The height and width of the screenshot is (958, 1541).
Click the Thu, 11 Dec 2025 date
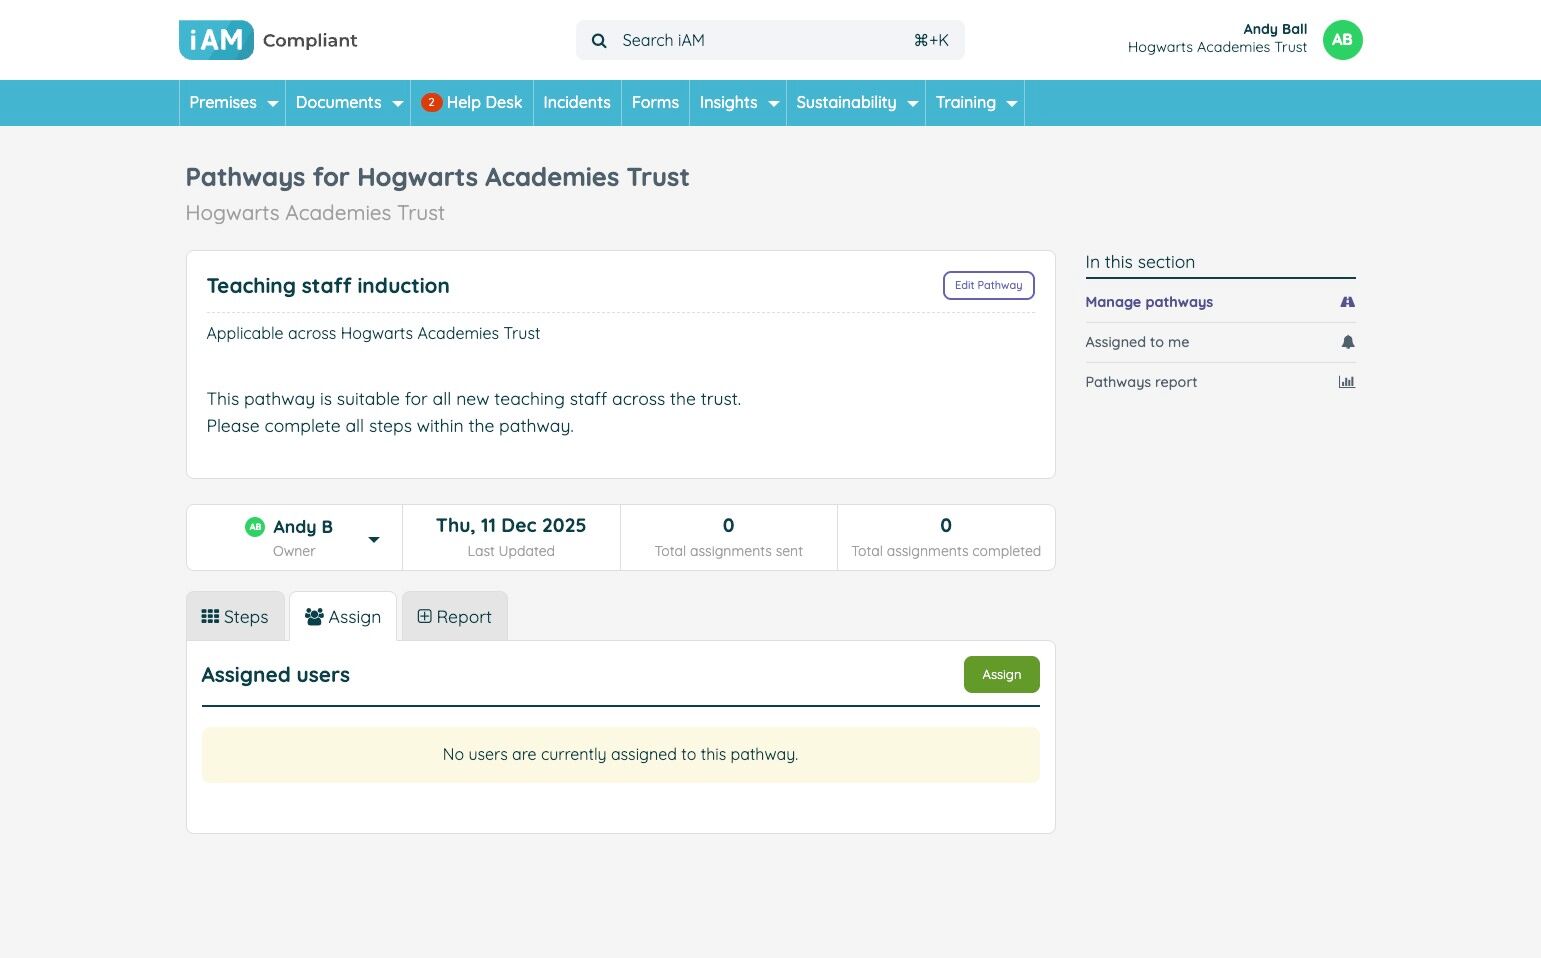click(511, 526)
